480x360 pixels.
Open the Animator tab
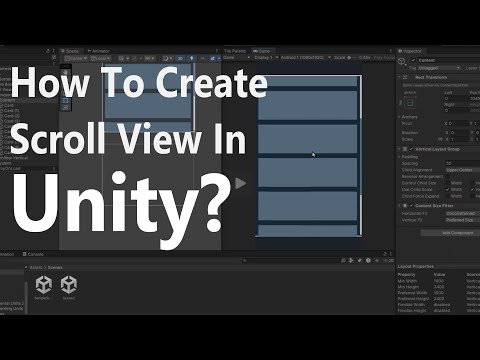click(98, 51)
